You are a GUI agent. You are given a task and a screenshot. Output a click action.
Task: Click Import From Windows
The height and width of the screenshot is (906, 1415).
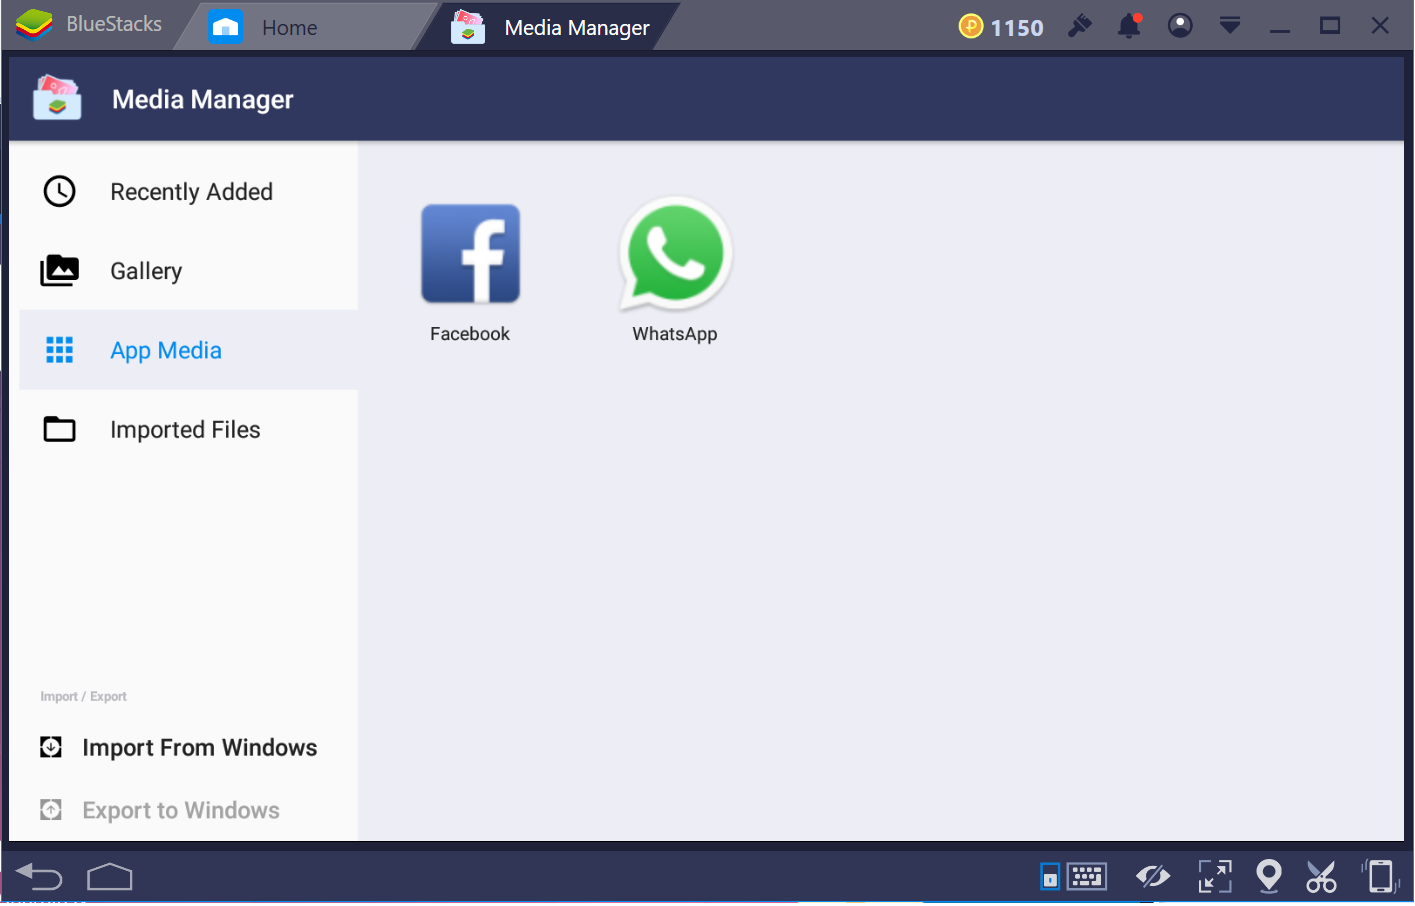pos(179,747)
